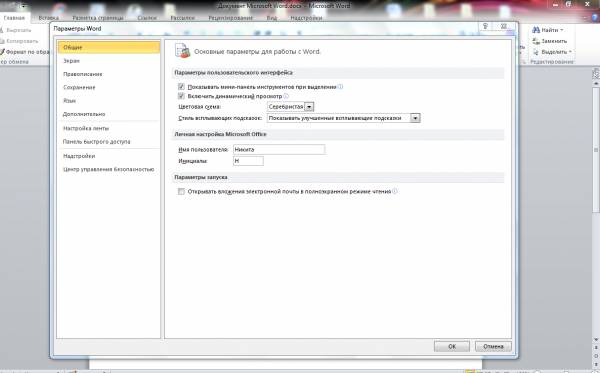This screenshot has height=373, width=600.
Task: Switch to the Рецензирование ribbon tab
Action: coord(230,18)
